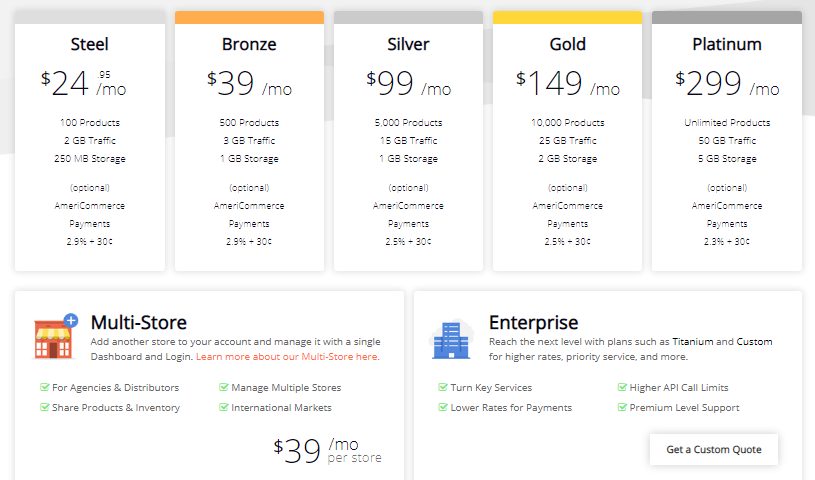Select the Bronze plan heading

click(x=249, y=44)
